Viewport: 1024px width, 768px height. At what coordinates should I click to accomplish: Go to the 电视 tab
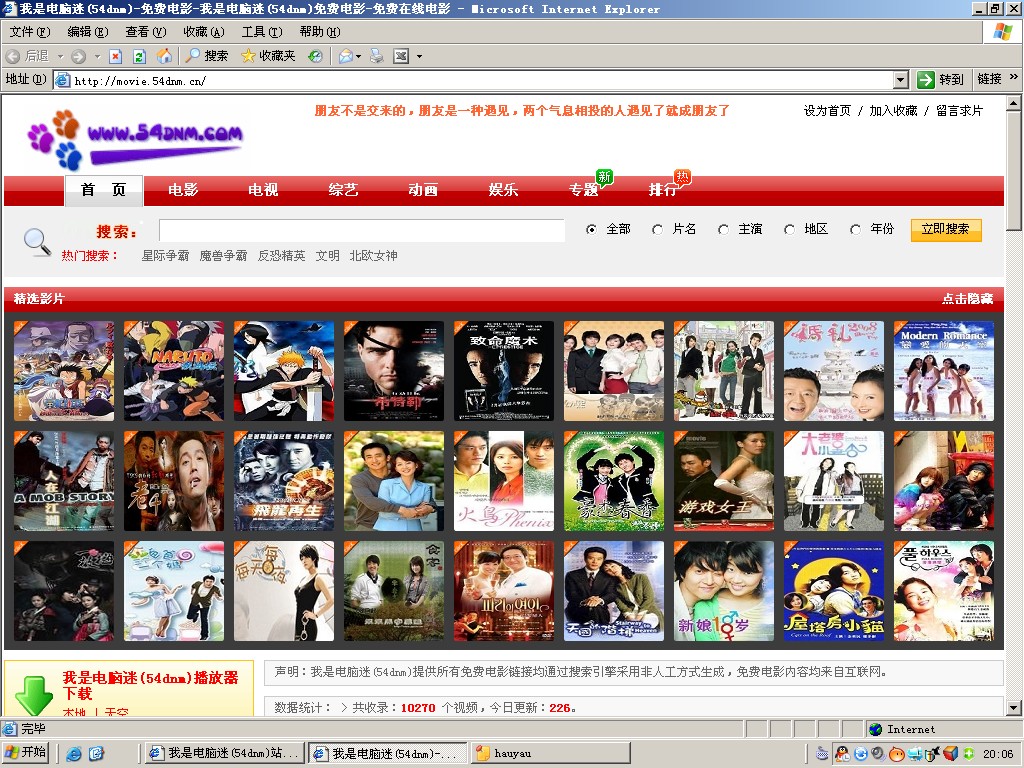coord(263,190)
